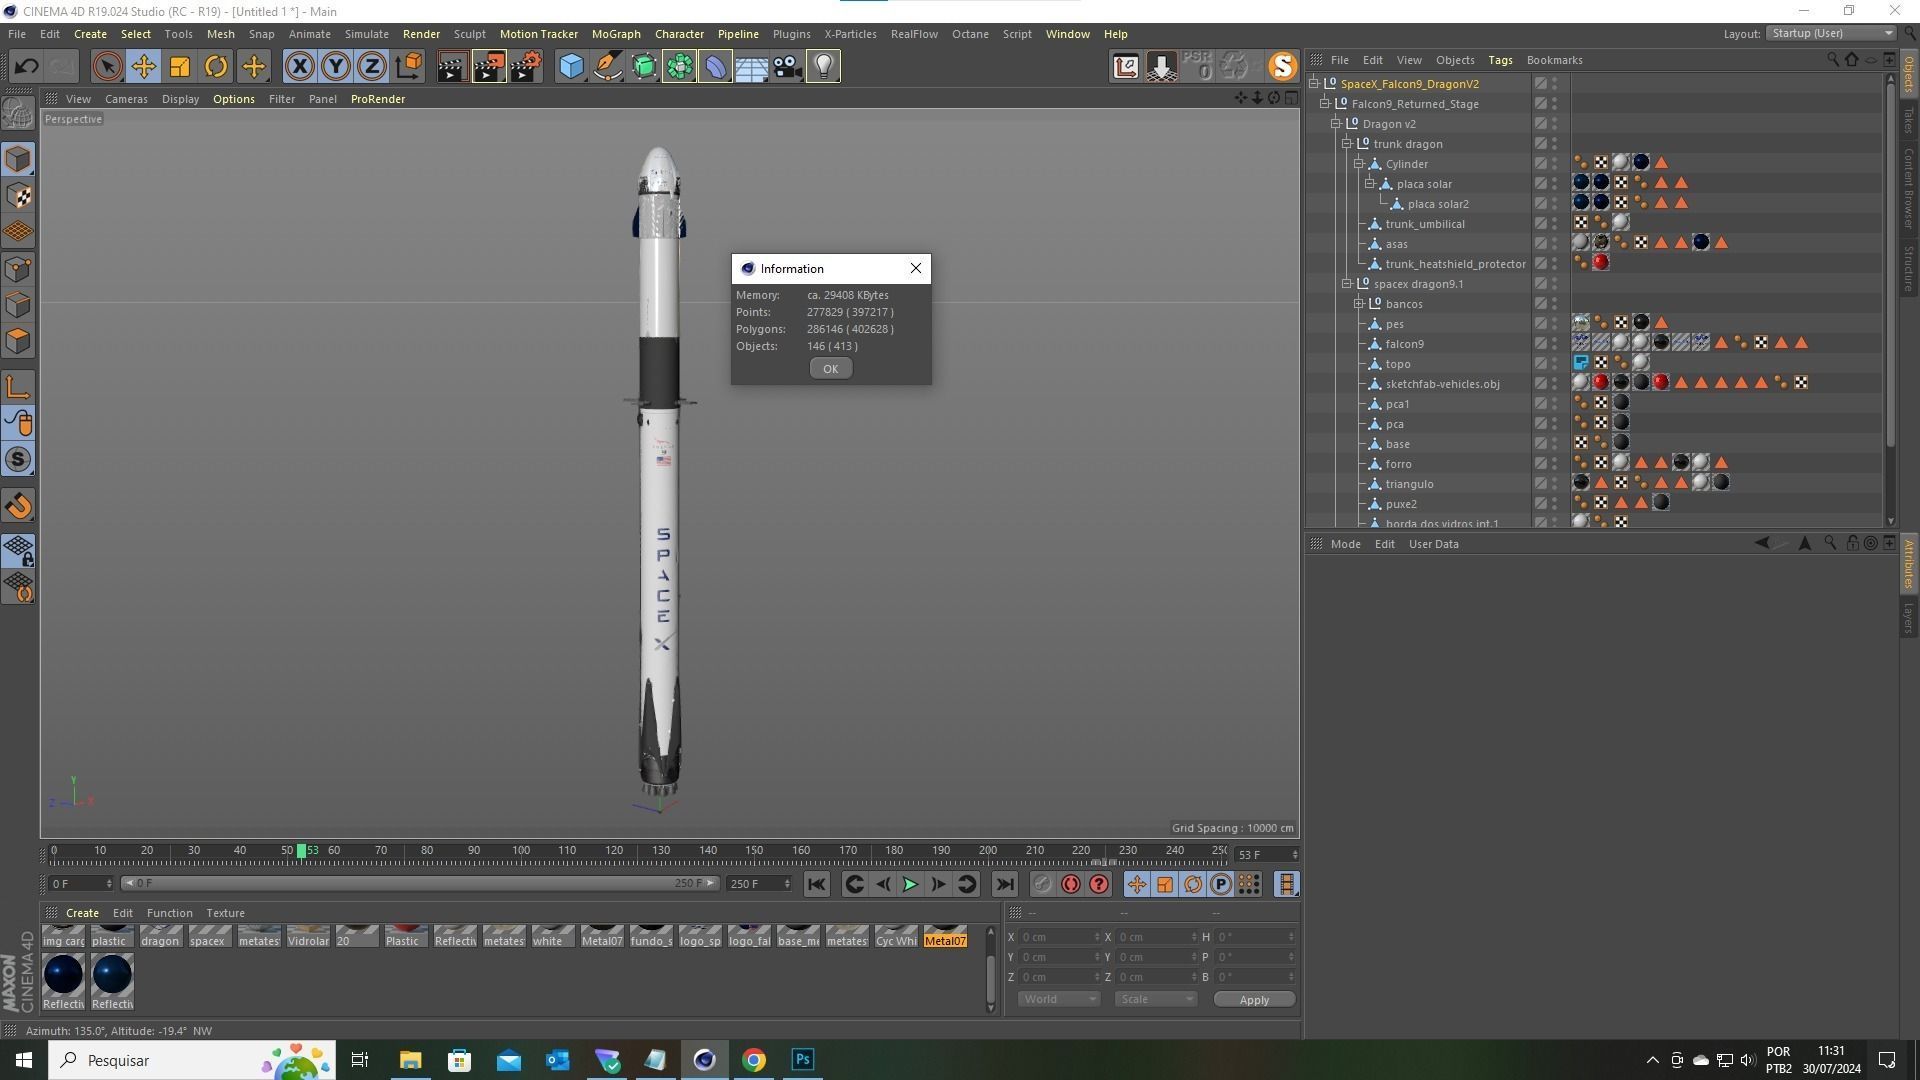This screenshot has width=1920, height=1080.
Task: Open Google Chrome from the taskbar
Action: pos(754,1060)
